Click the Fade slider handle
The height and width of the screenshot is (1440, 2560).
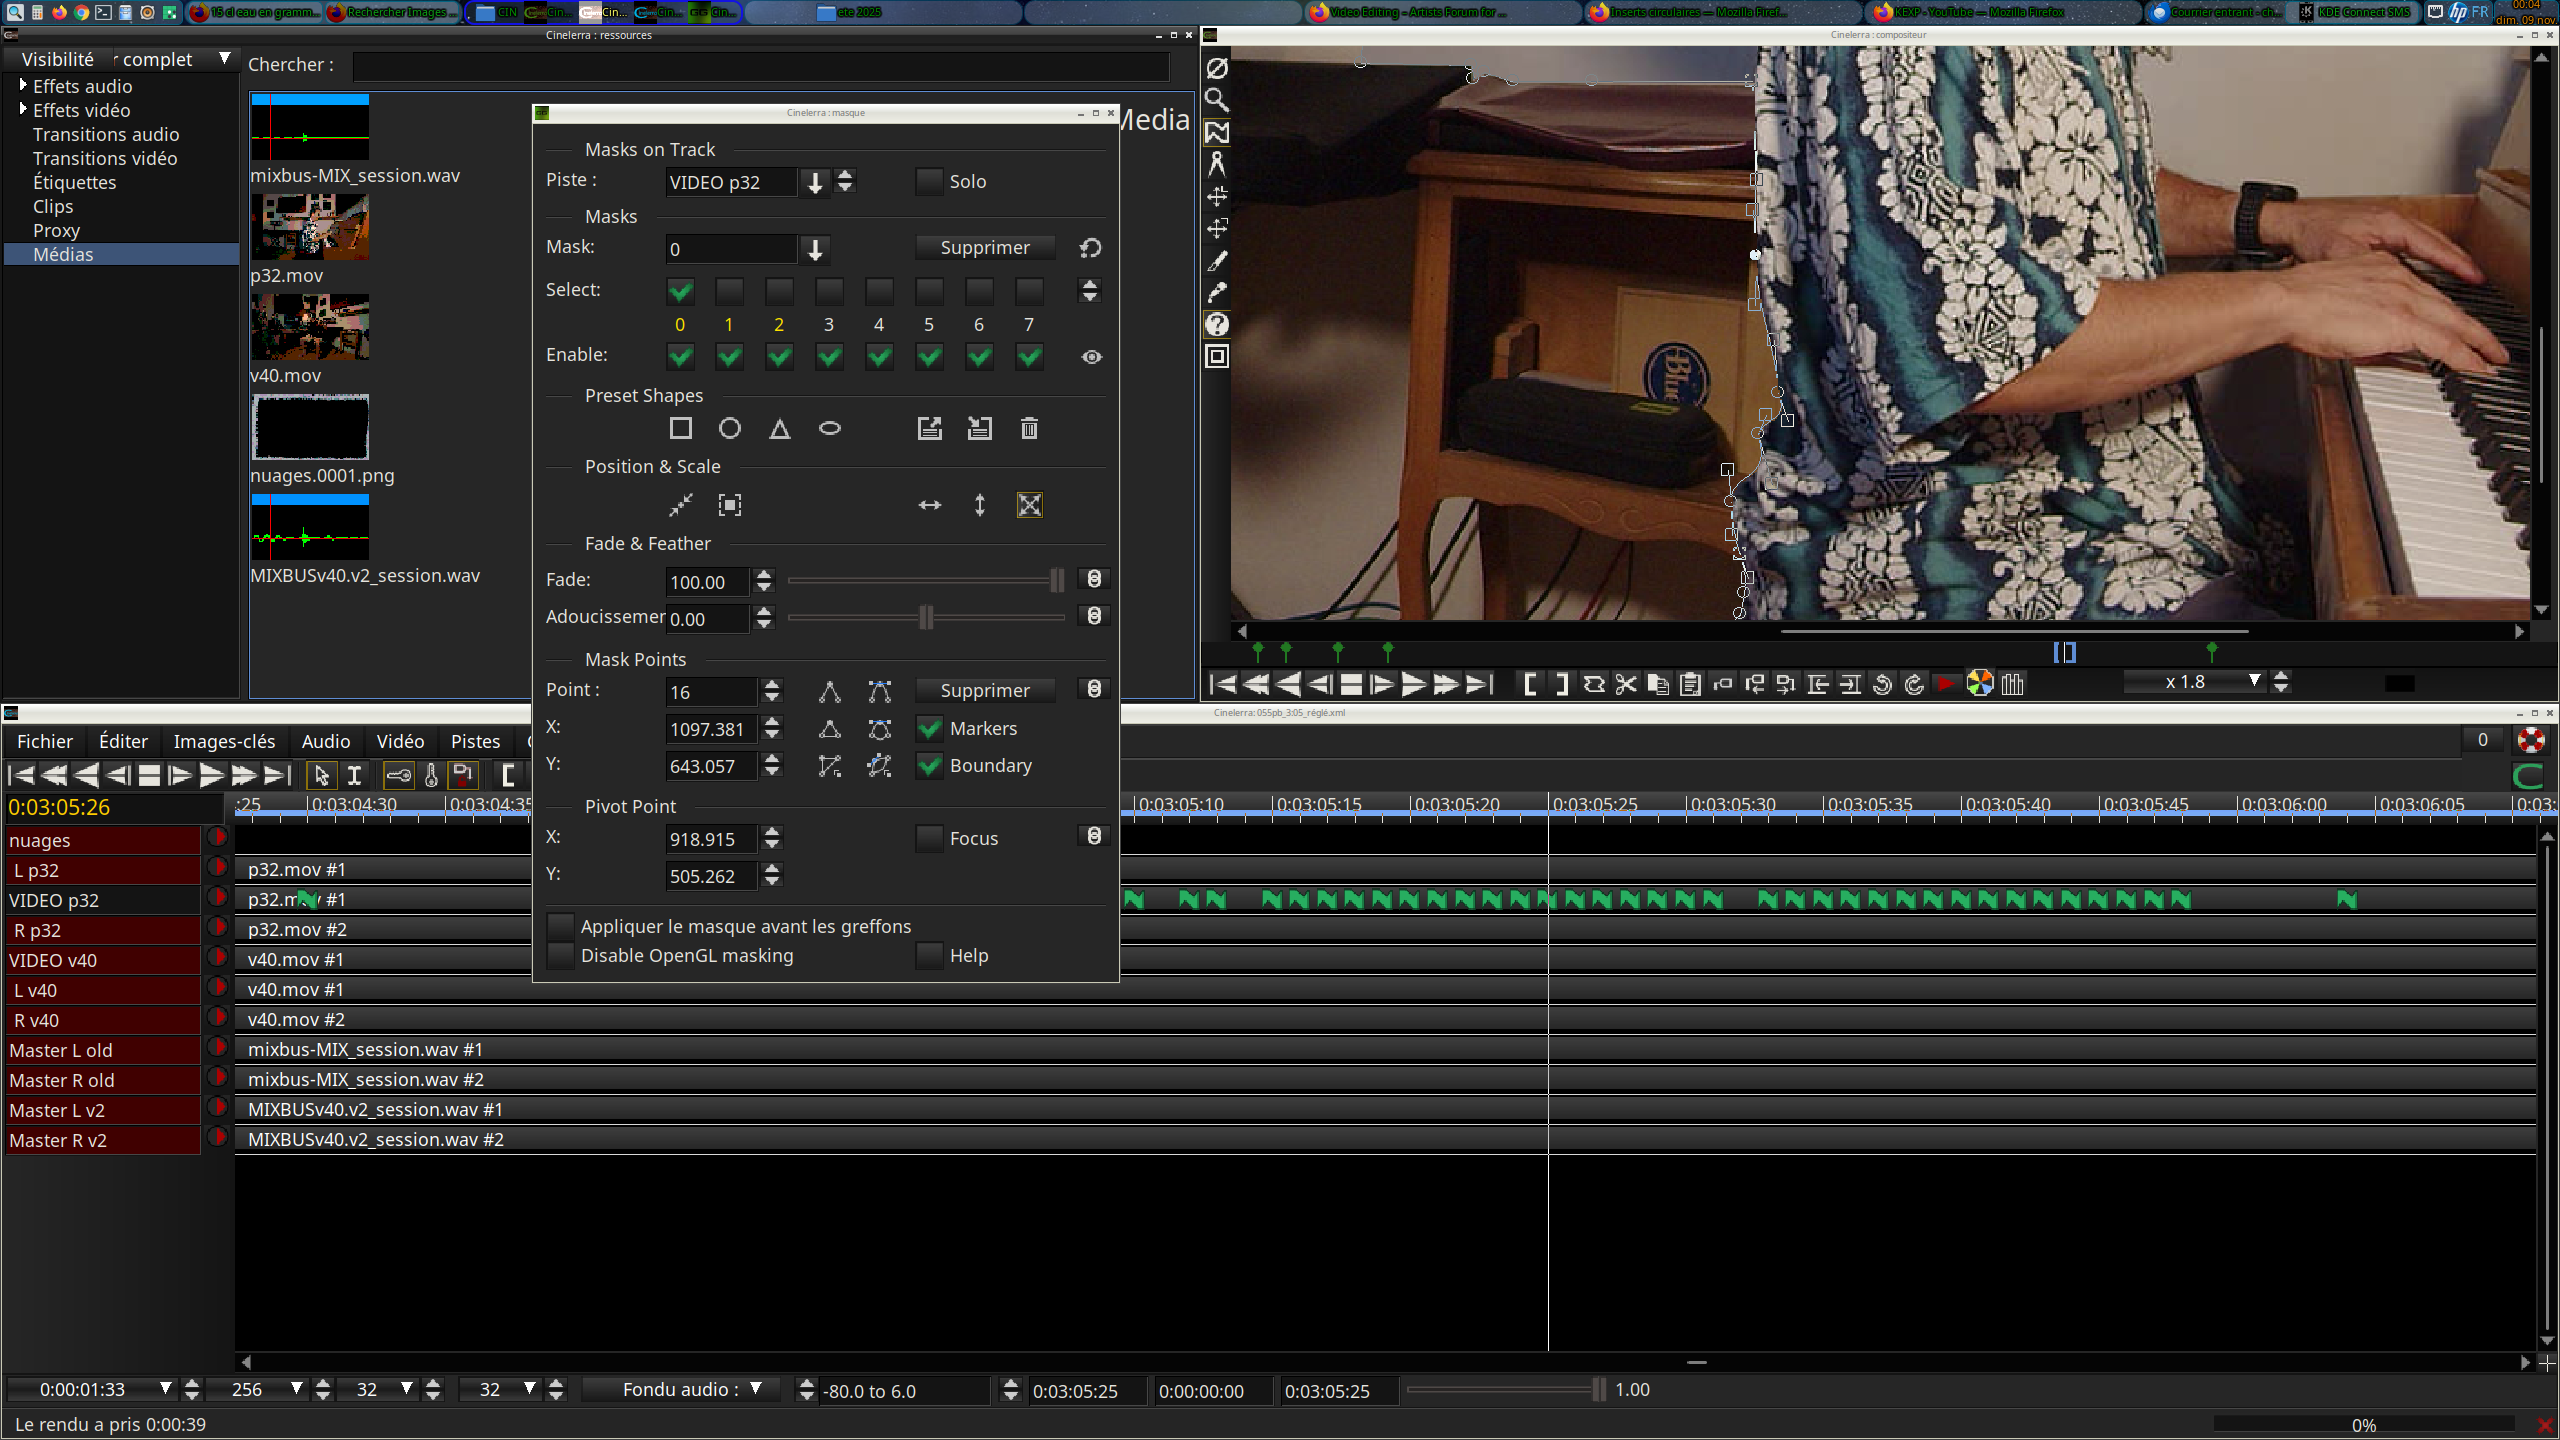point(1057,580)
